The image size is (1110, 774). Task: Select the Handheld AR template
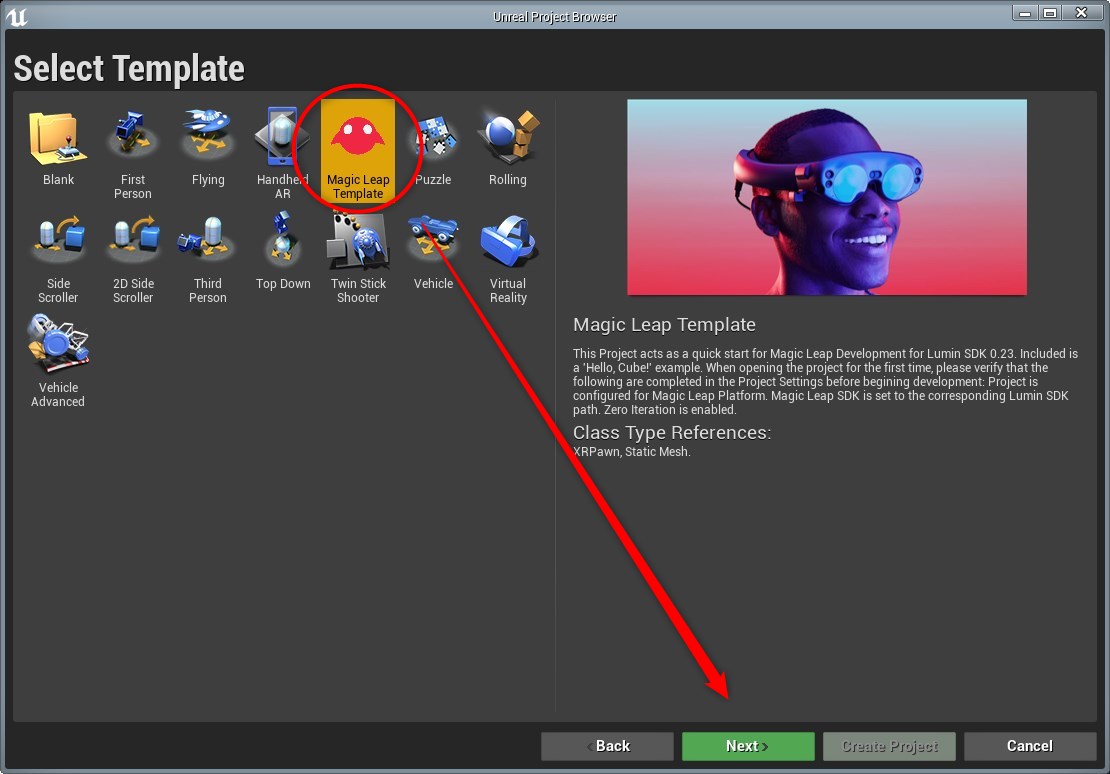pyautogui.click(x=282, y=150)
